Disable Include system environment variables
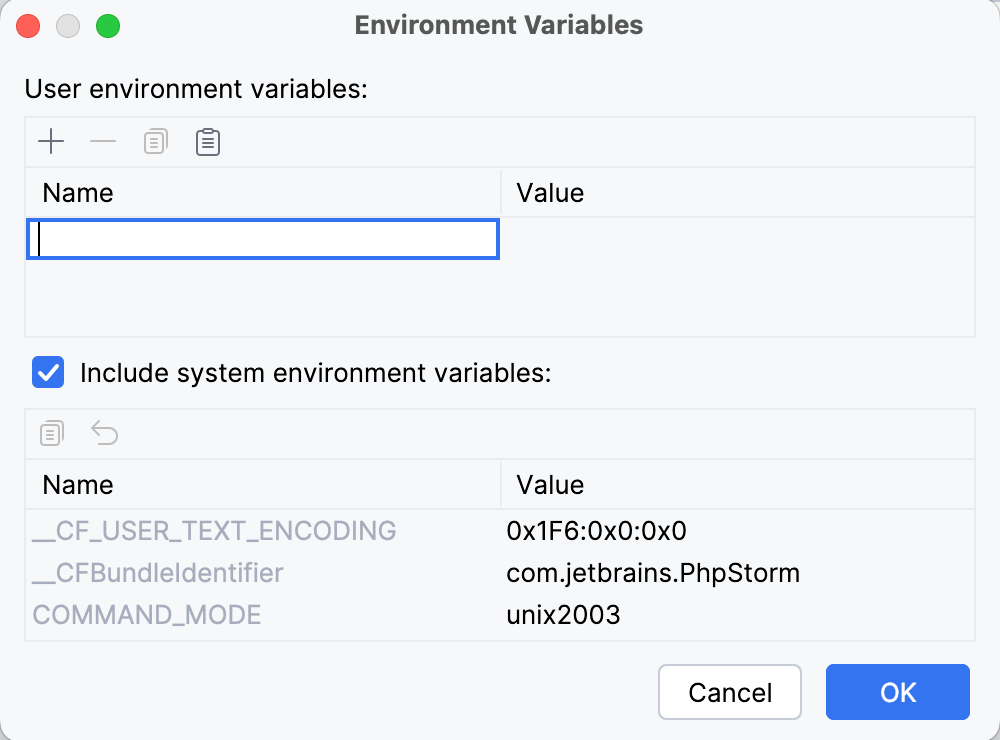This screenshot has width=1000, height=740. point(47,372)
